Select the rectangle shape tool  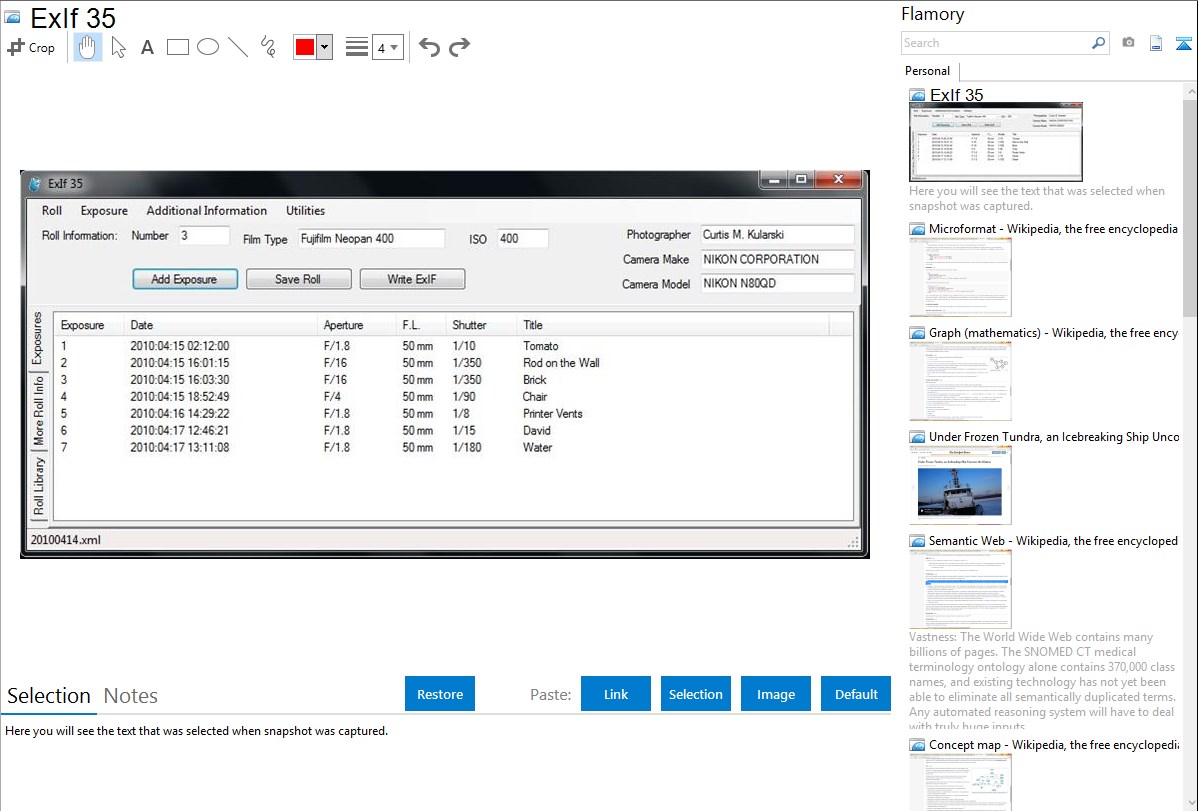tap(178, 47)
